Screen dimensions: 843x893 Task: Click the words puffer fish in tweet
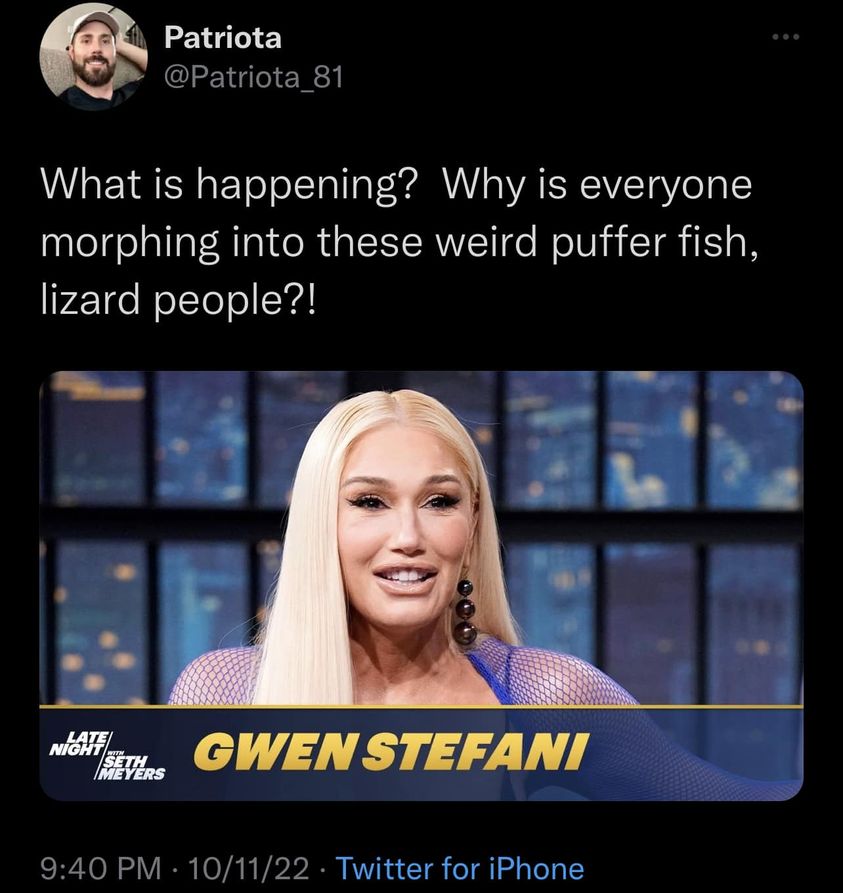(x=649, y=242)
